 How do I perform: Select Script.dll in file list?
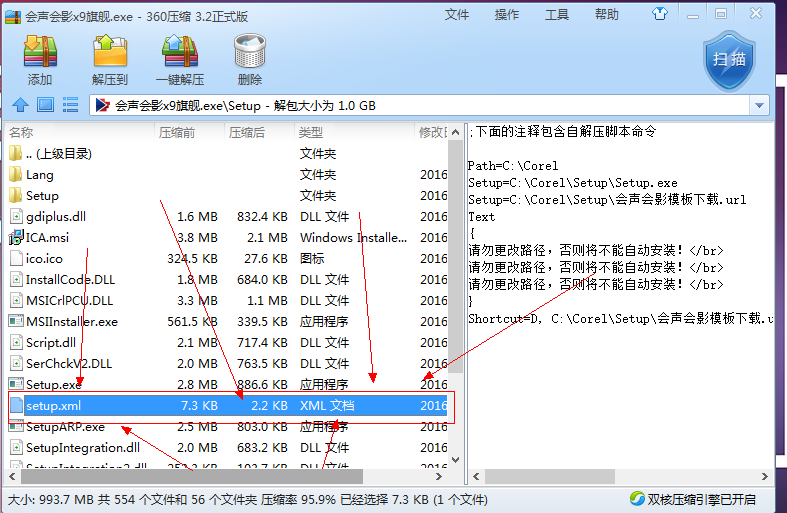tap(51, 342)
